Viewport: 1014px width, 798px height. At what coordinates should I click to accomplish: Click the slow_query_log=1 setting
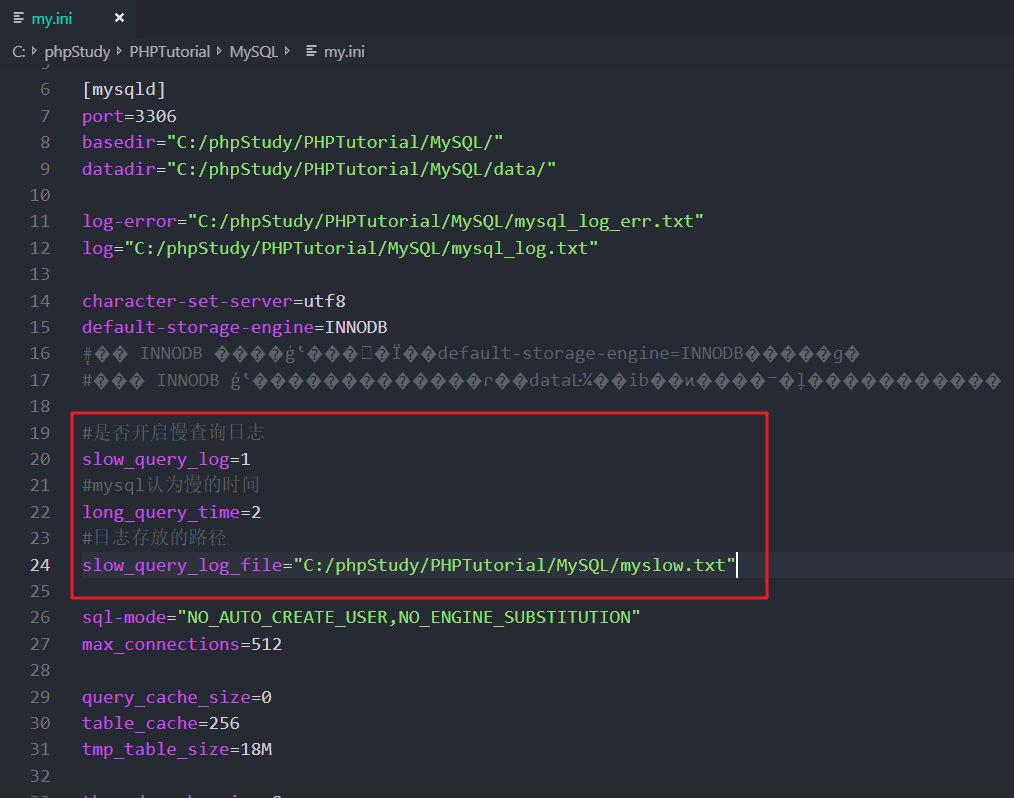tap(163, 458)
